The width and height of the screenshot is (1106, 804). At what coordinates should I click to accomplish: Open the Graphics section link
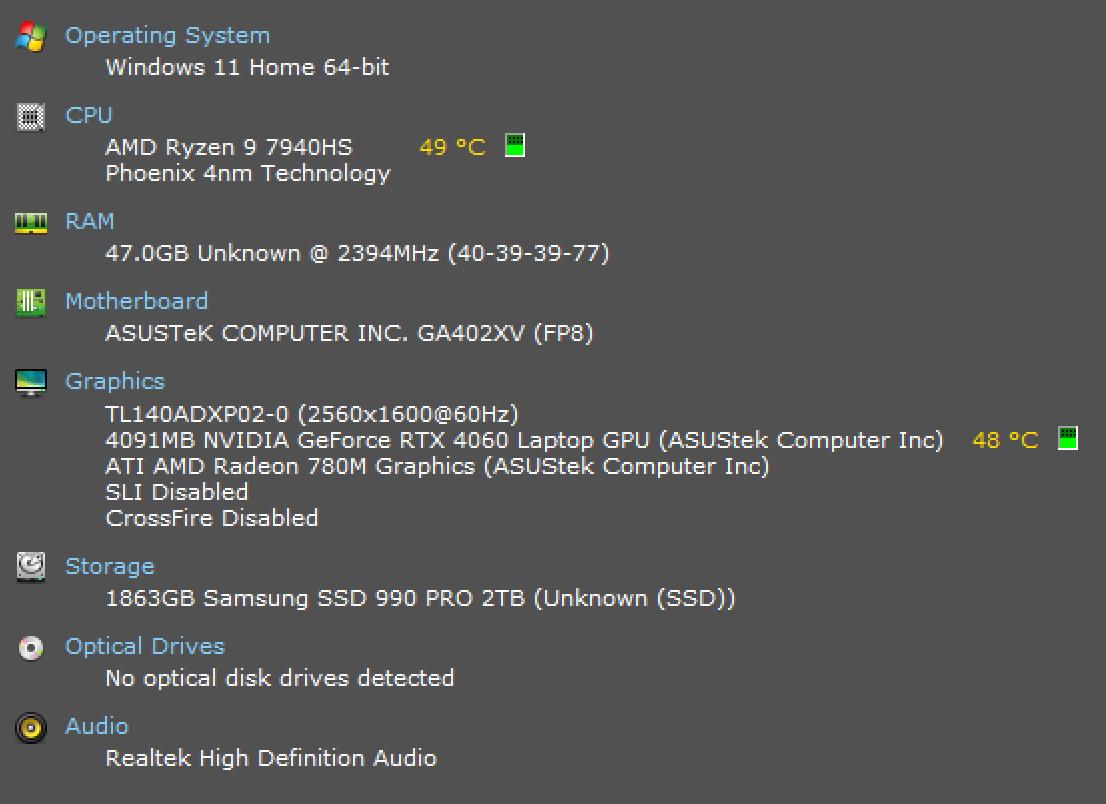[x=115, y=381]
